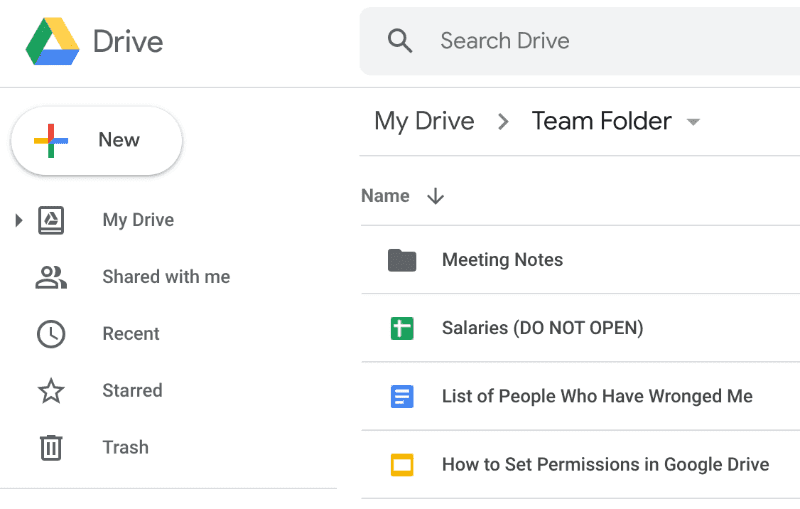800x509 pixels.
Task: Click the Meeting Notes folder icon
Action: (x=402, y=260)
